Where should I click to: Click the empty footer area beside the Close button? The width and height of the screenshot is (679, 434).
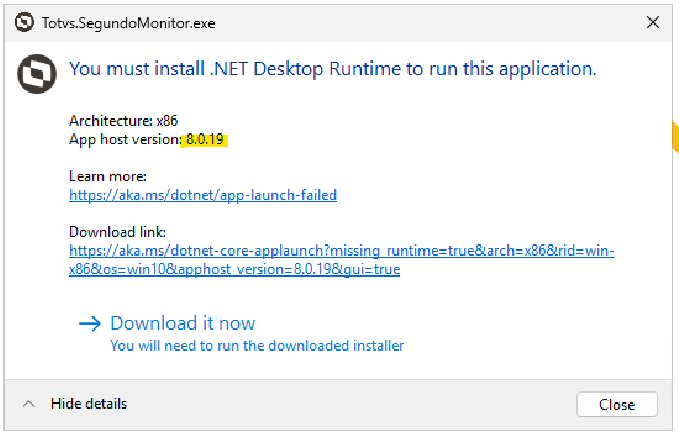350,404
